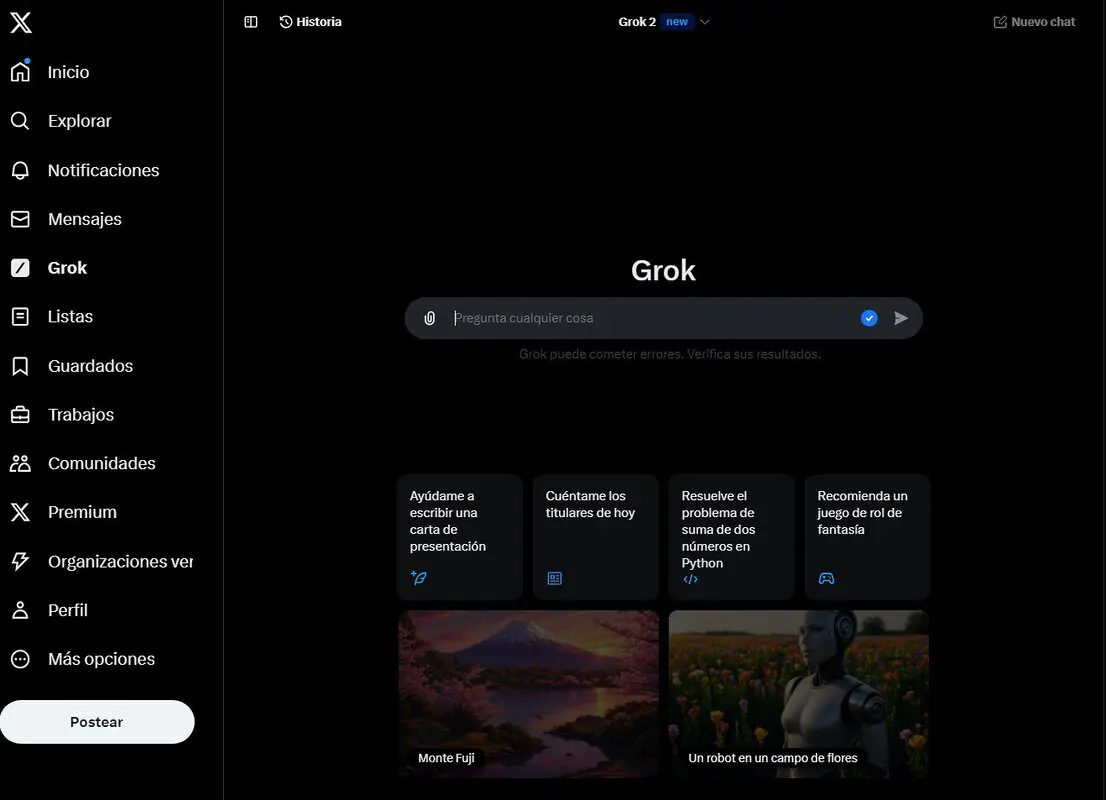Click the send arrow icon
Screen dimensions: 1106x800
point(901,318)
